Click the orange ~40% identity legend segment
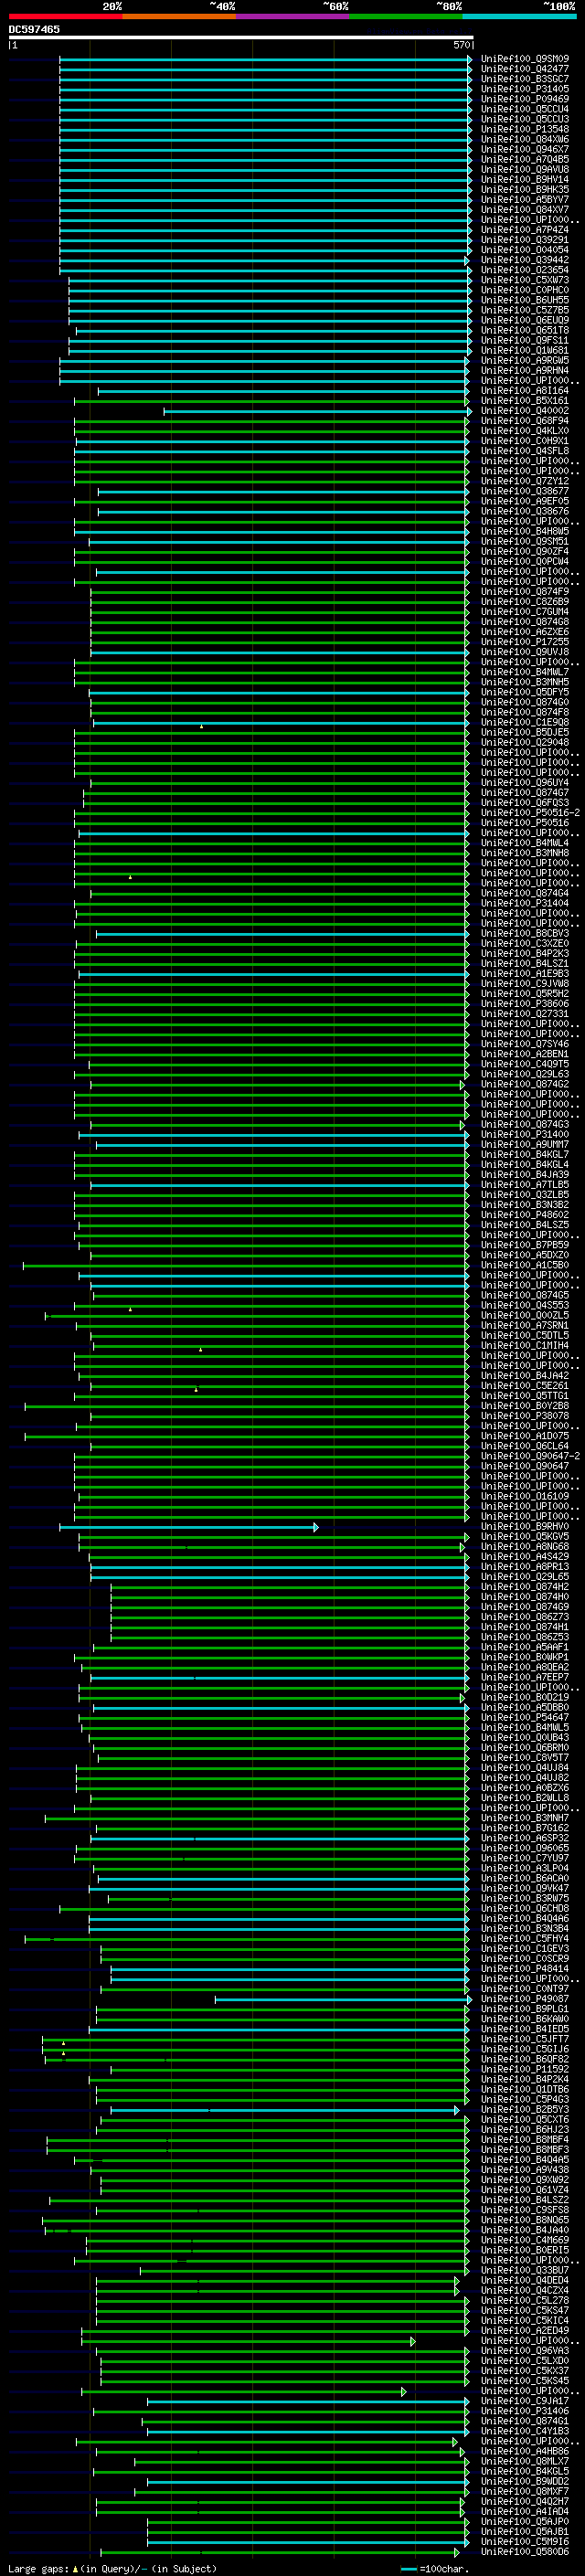The height and width of the screenshot is (2576, 585). click(179, 16)
